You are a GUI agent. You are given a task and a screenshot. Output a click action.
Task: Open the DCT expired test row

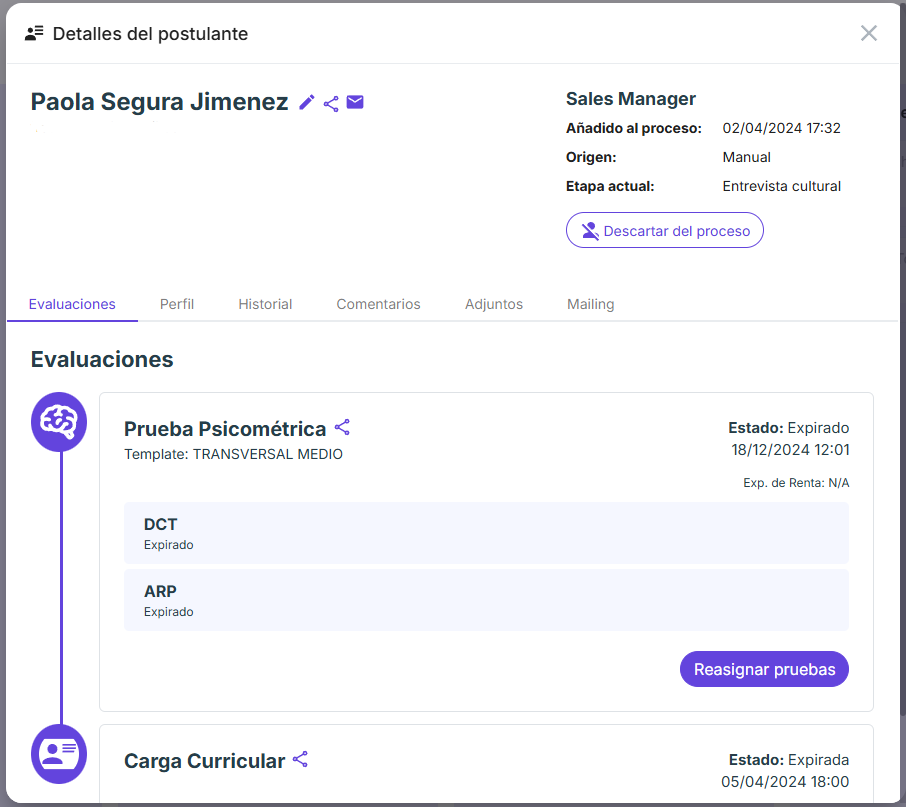(487, 533)
